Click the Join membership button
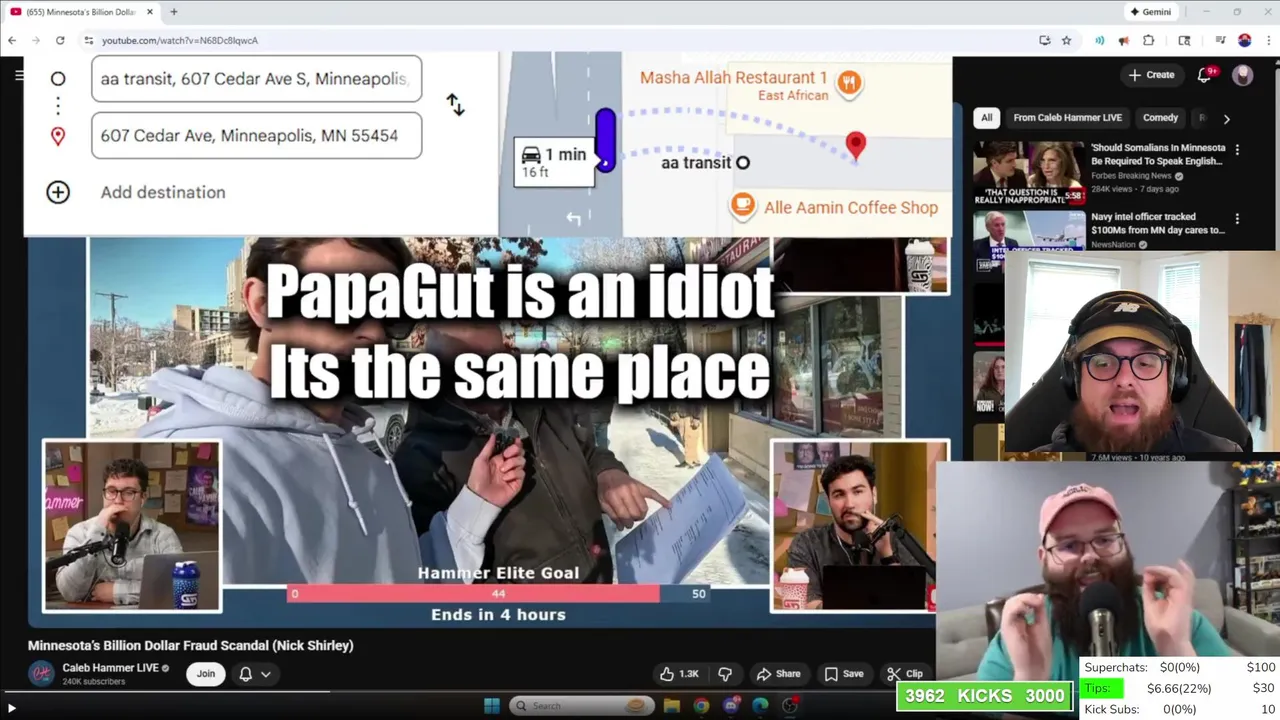This screenshot has height=720, width=1280. tap(205, 674)
